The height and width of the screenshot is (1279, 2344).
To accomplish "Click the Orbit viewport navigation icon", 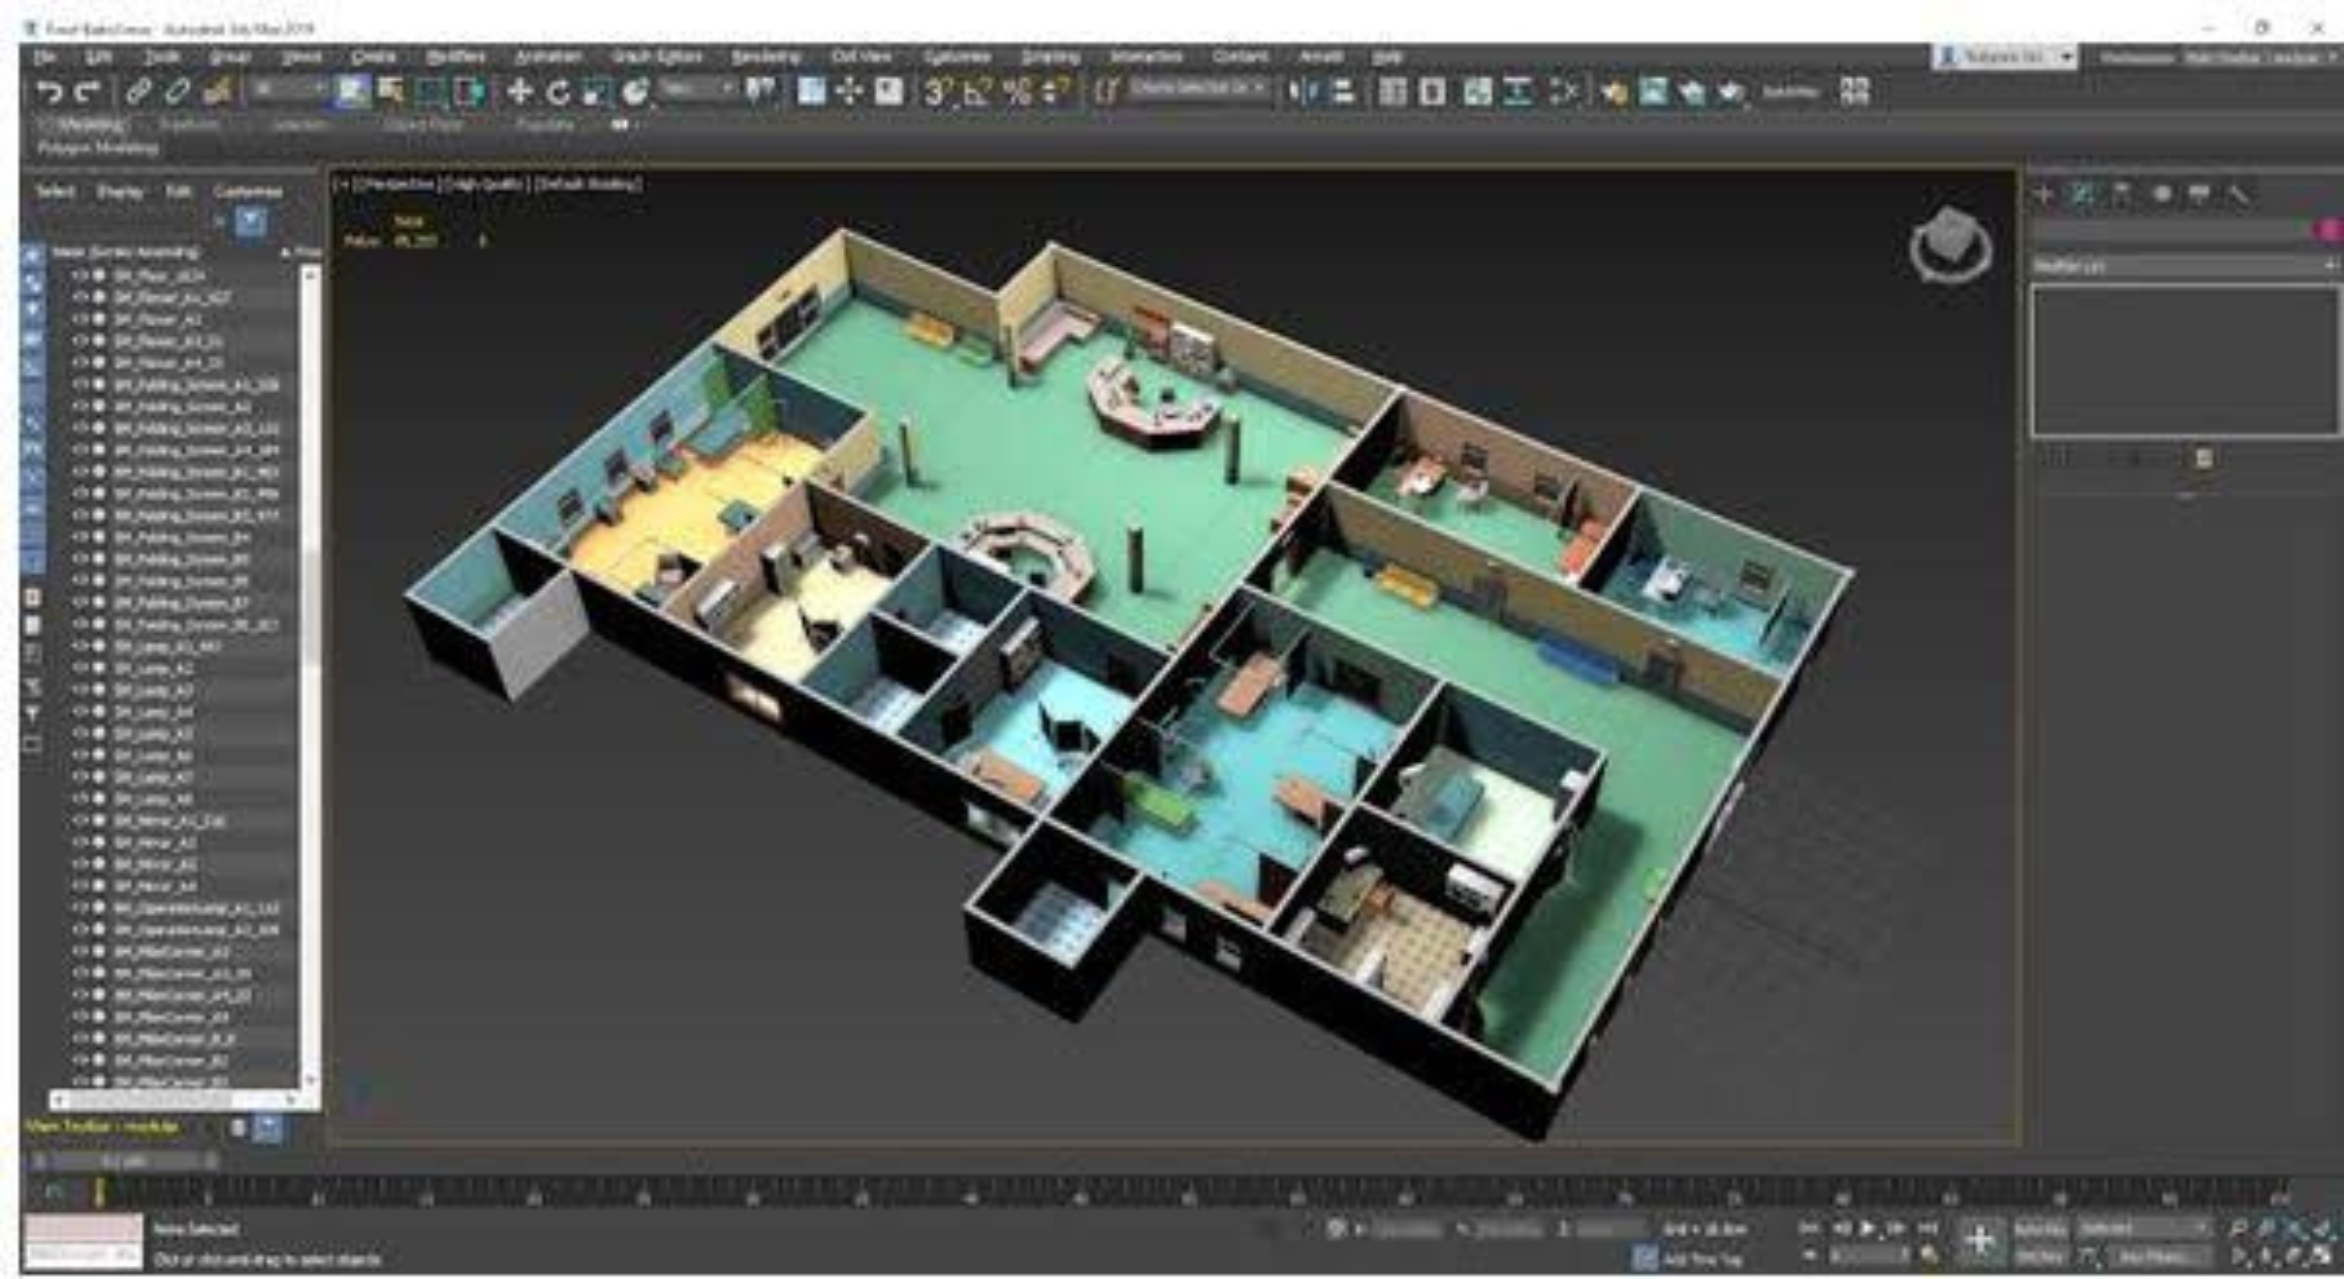I will click(x=2294, y=1255).
